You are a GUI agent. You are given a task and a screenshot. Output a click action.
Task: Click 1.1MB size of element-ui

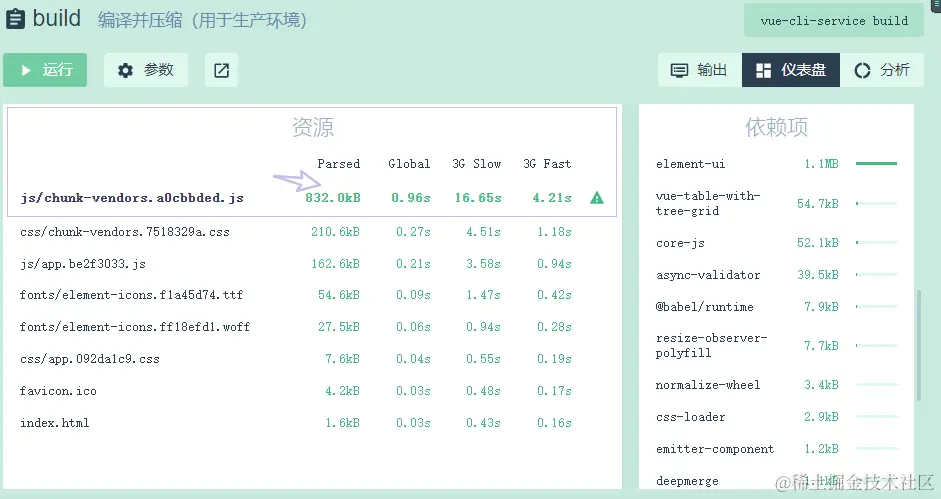pyautogui.click(x=821, y=163)
